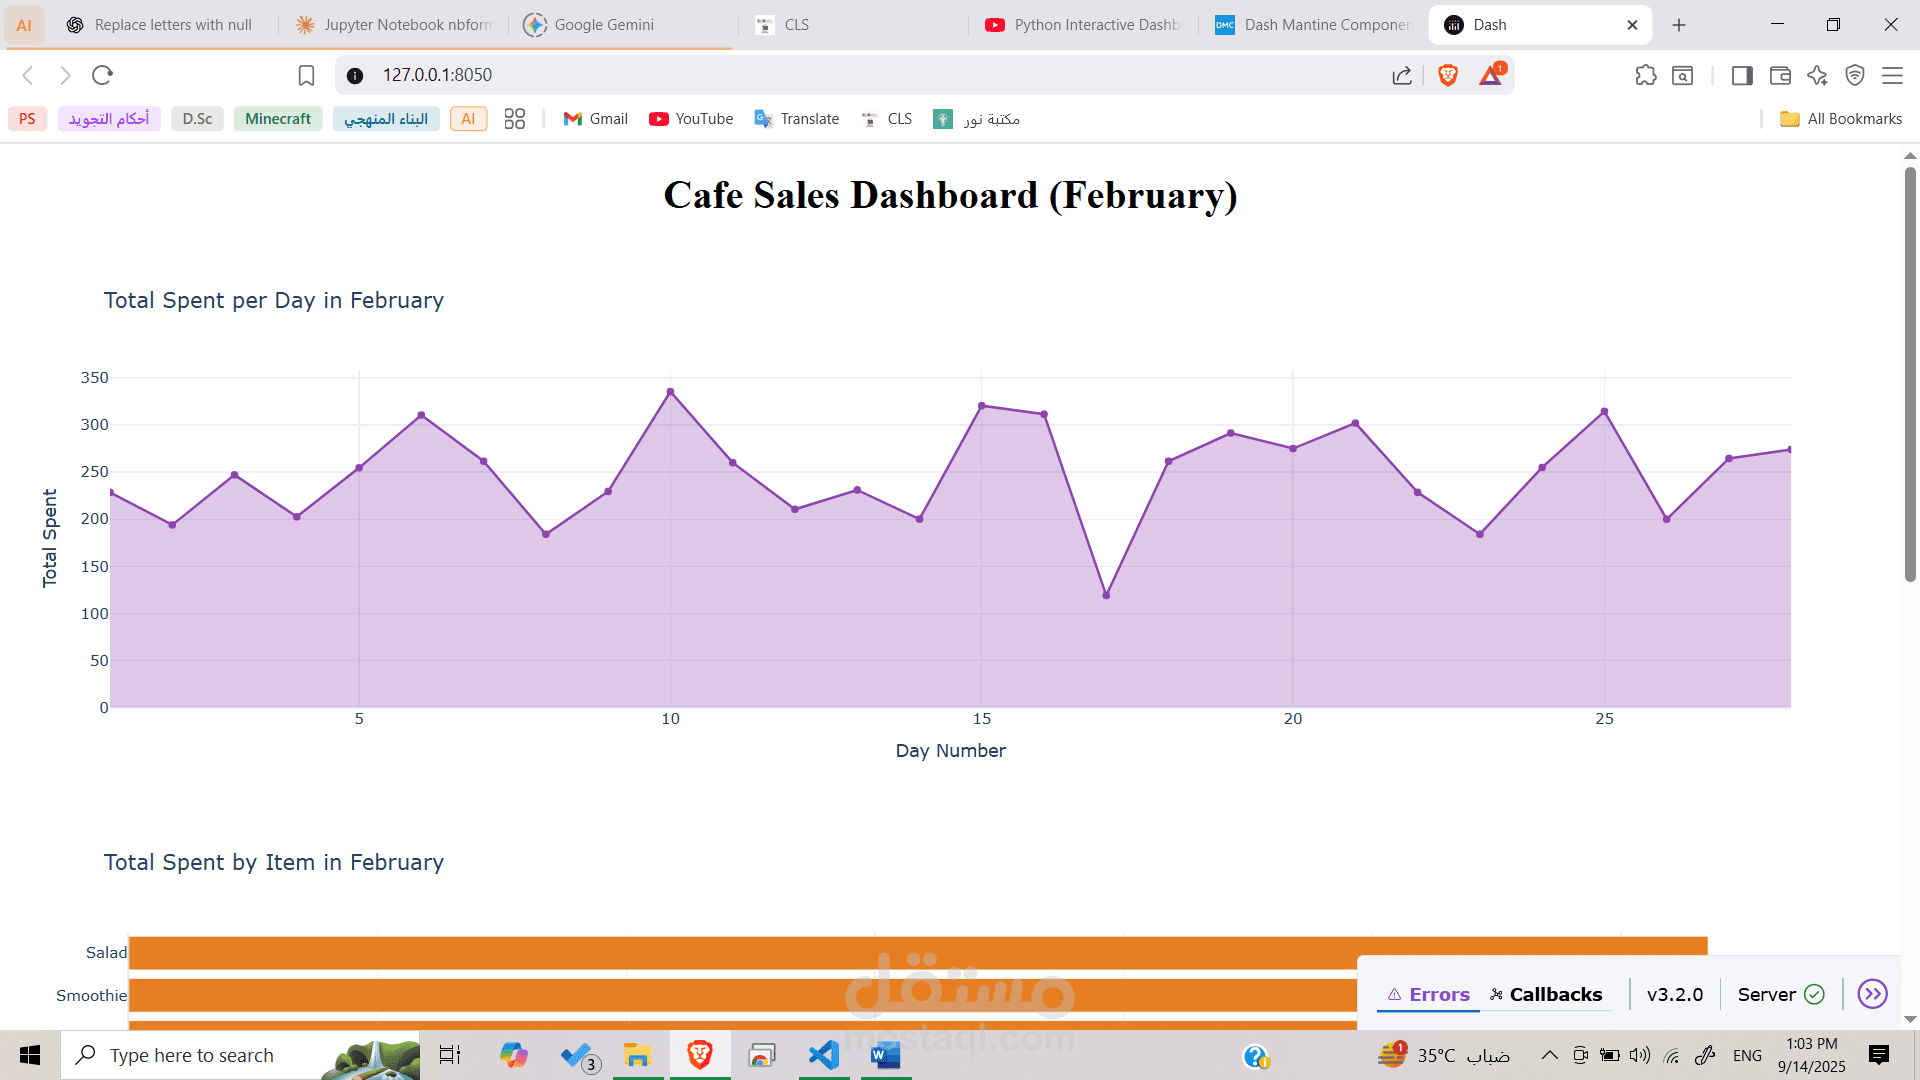
Task: Show hidden system tray icons
Action: [1549, 1055]
